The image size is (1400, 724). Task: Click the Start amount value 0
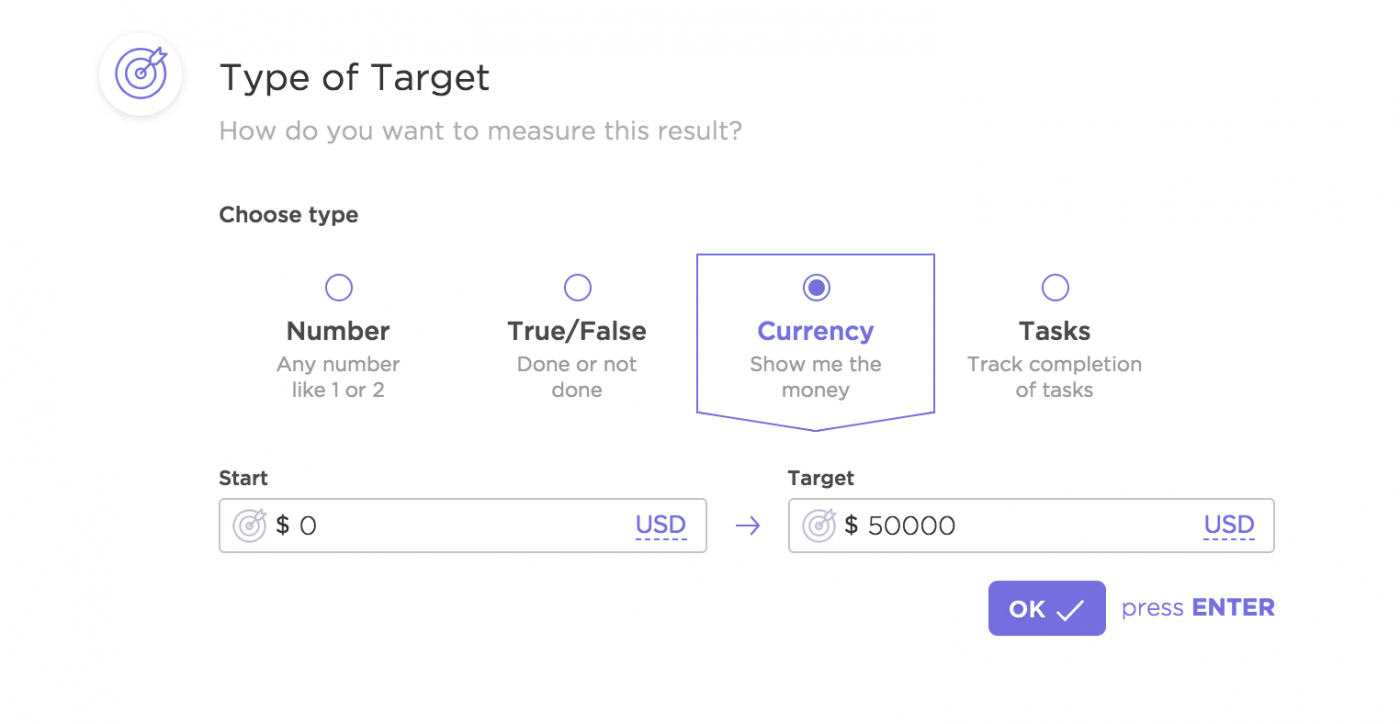click(308, 526)
